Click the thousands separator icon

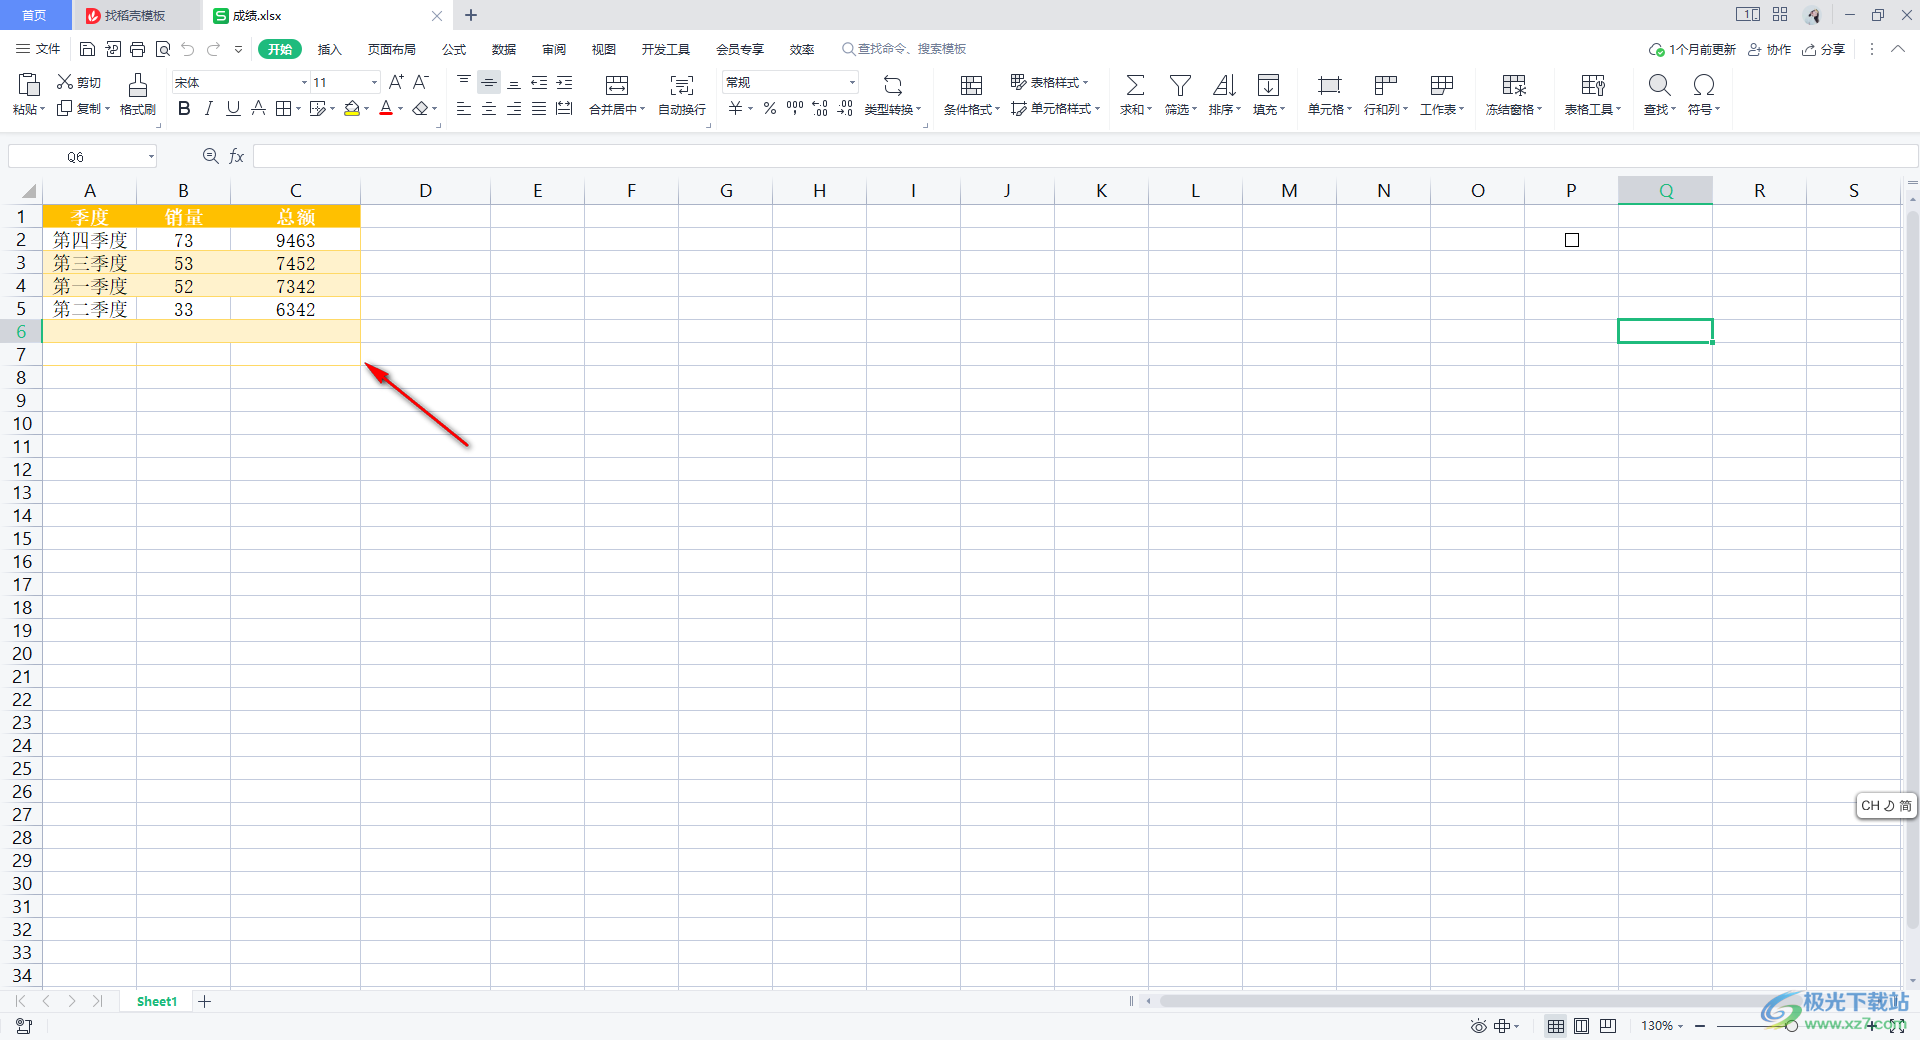[x=795, y=108]
